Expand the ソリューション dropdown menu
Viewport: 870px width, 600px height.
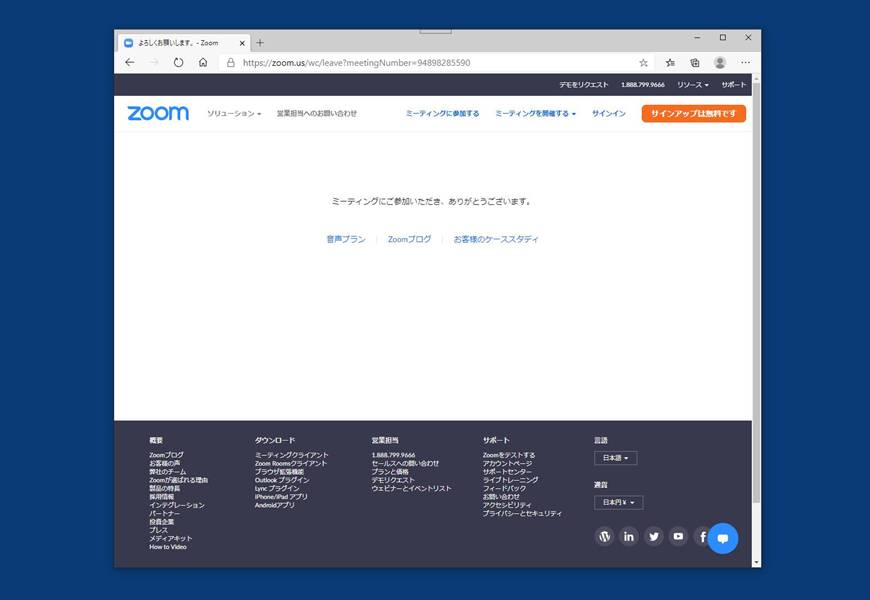click(234, 113)
